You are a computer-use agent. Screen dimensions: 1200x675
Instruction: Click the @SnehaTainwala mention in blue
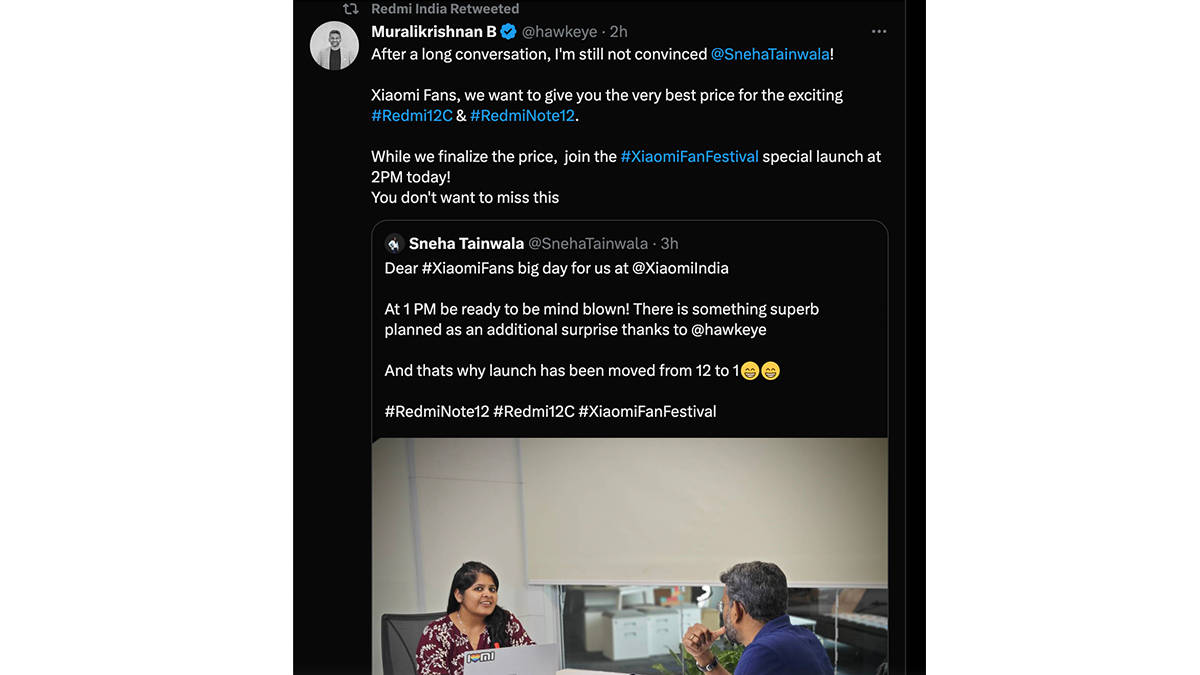click(770, 54)
